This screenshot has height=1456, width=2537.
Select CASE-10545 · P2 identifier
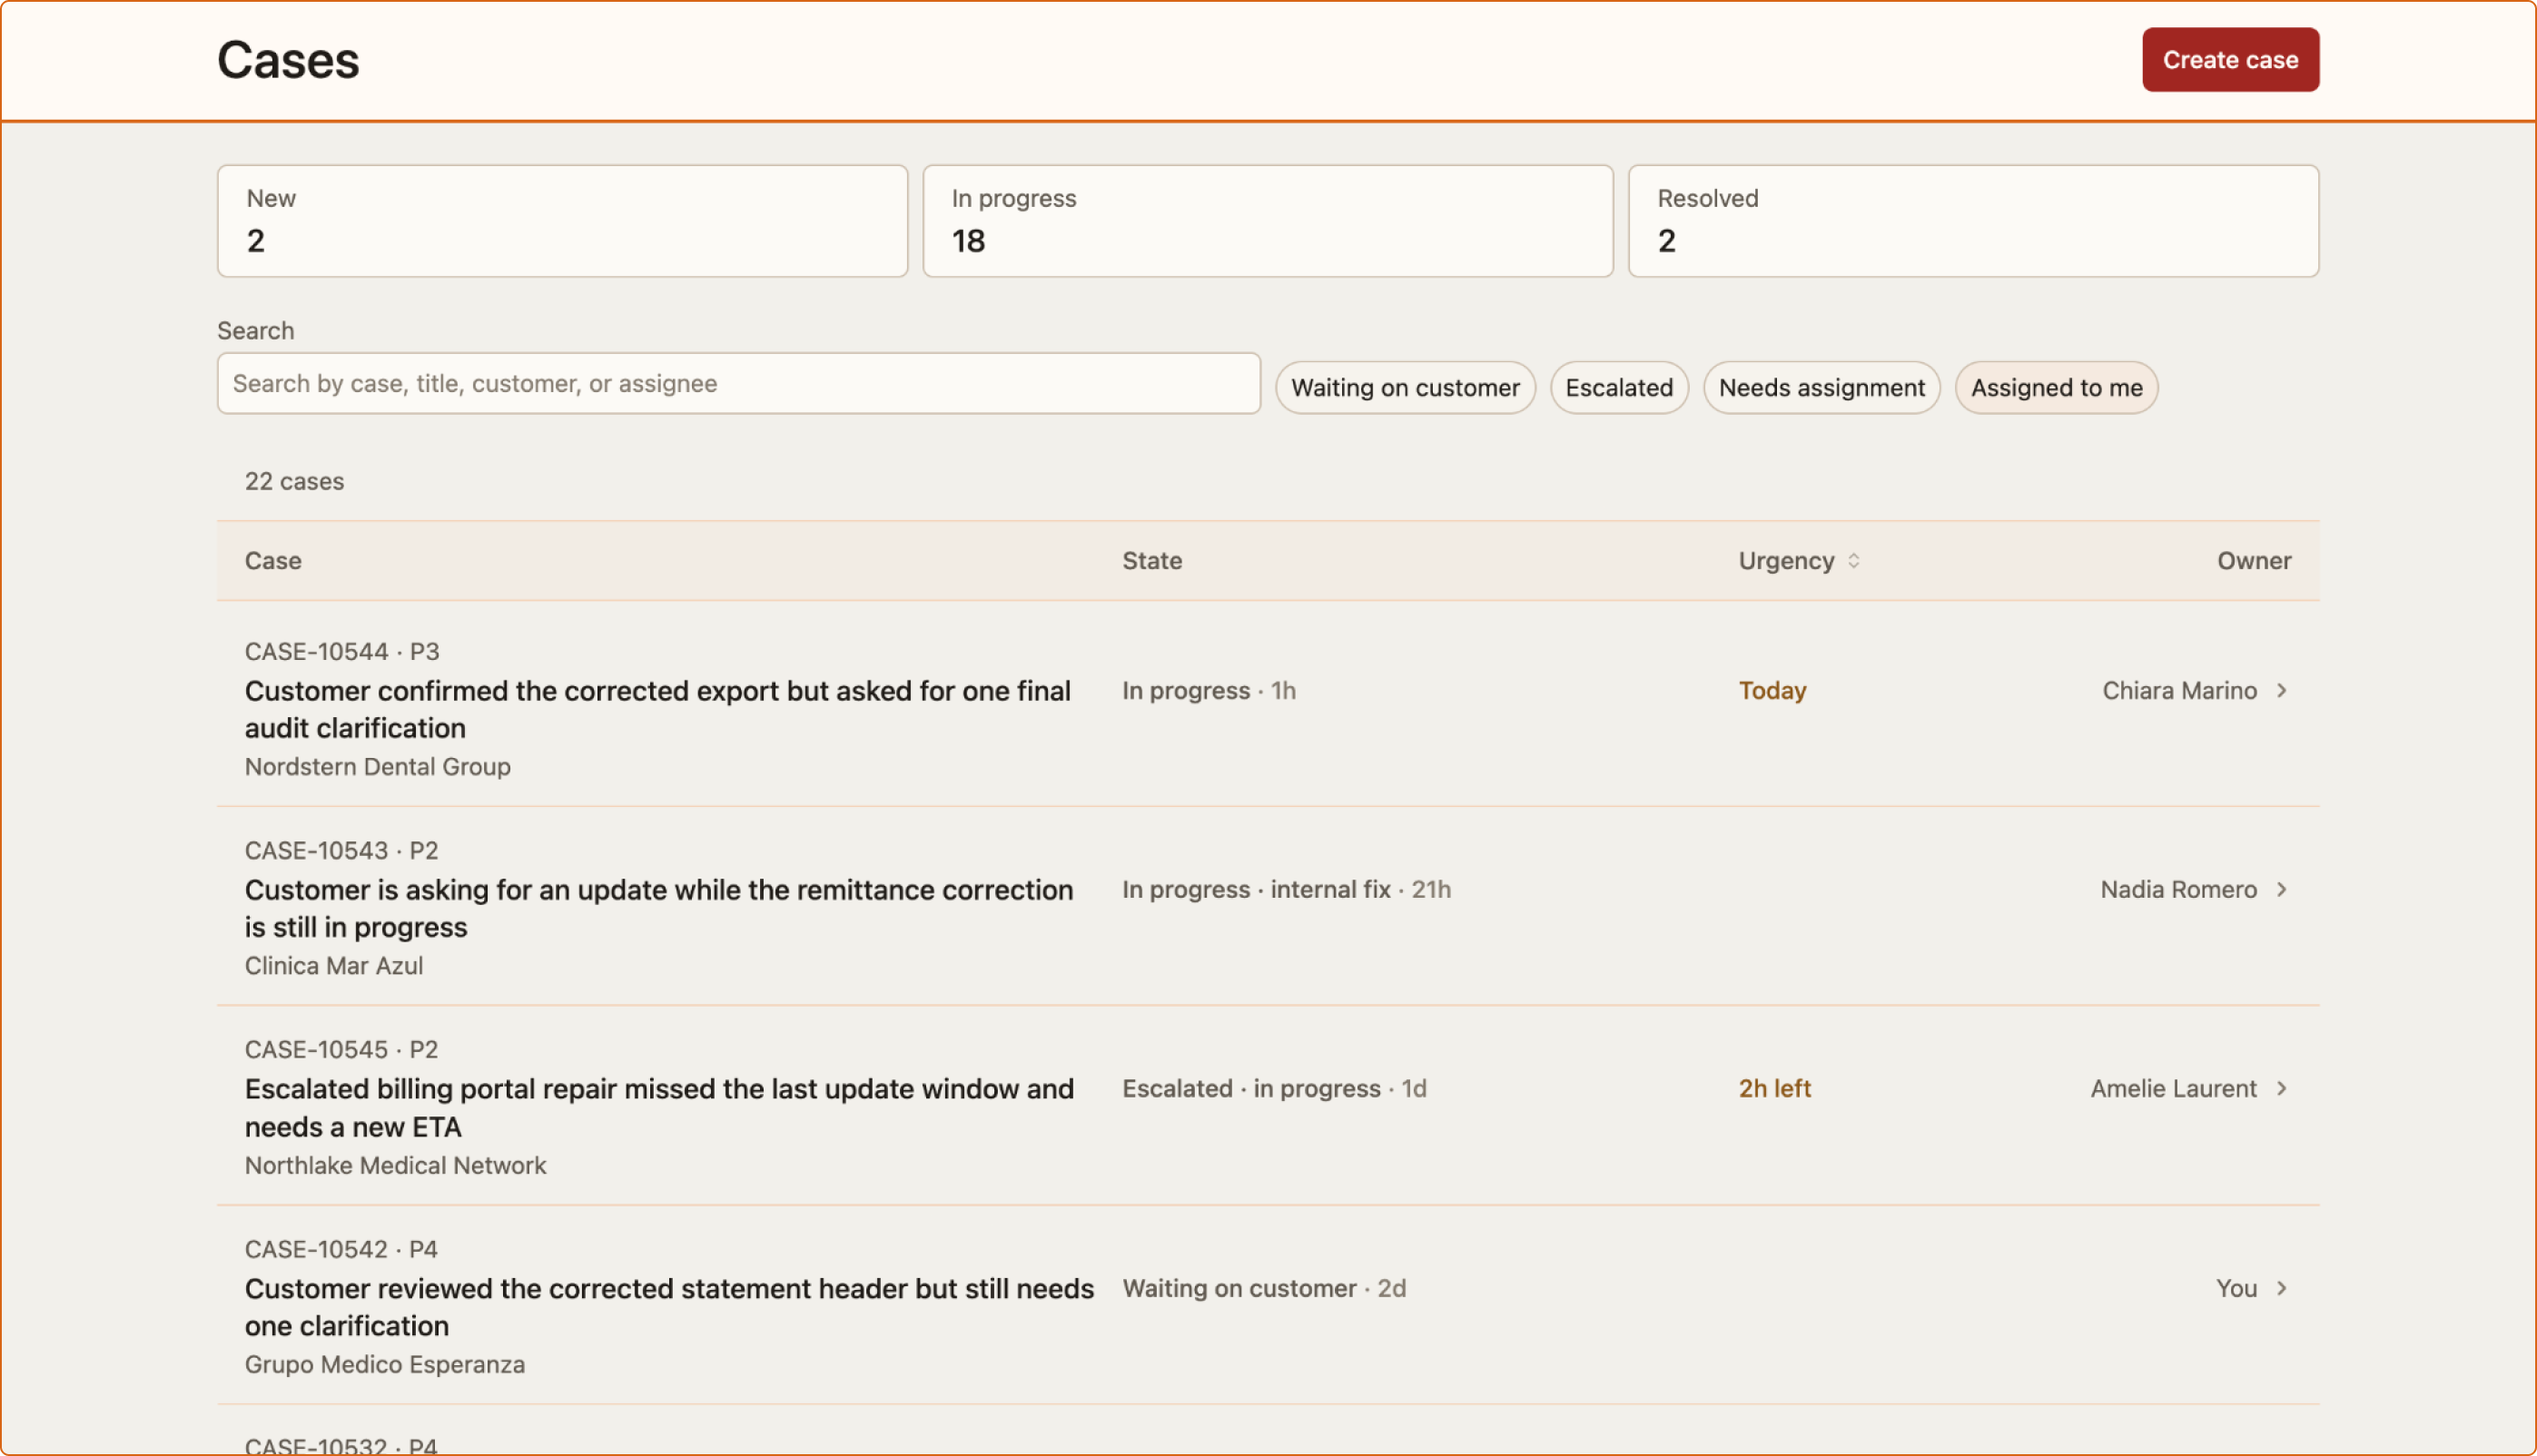tap(341, 1050)
